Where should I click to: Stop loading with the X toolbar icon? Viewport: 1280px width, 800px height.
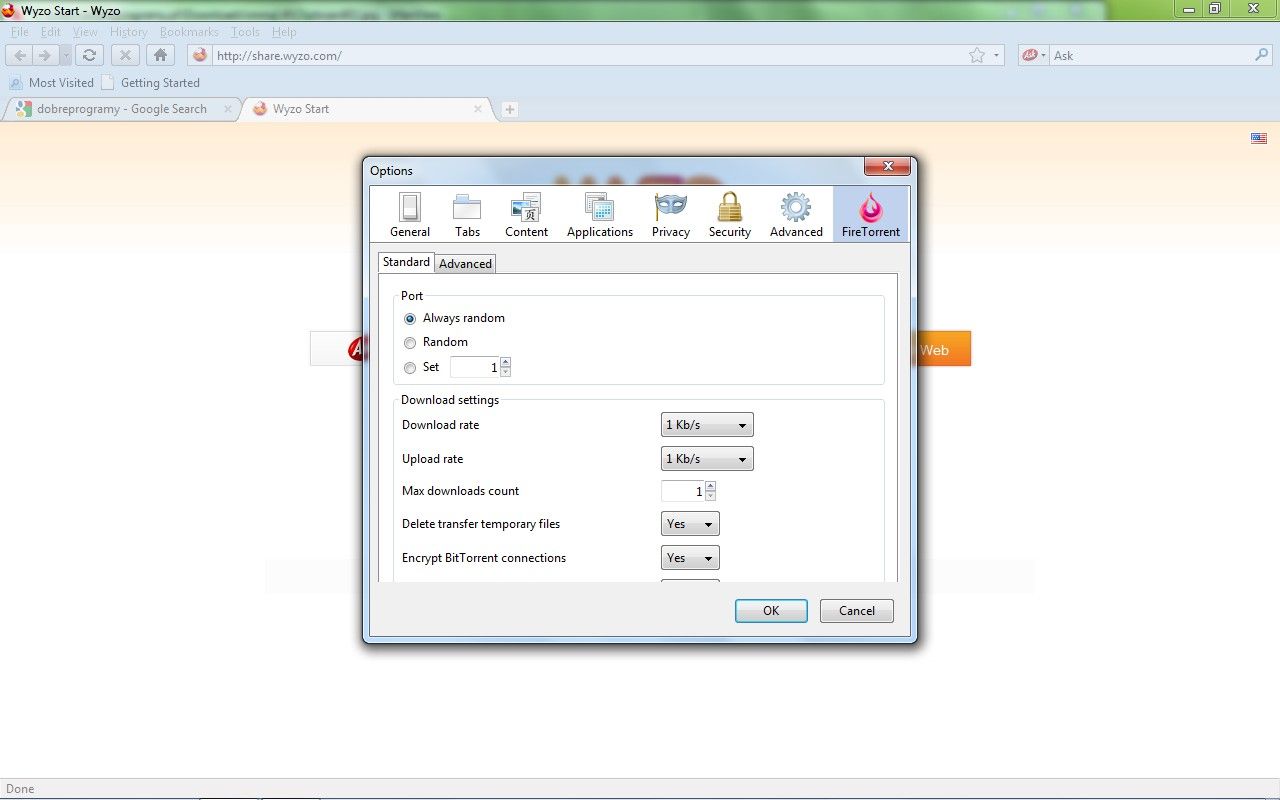click(125, 56)
